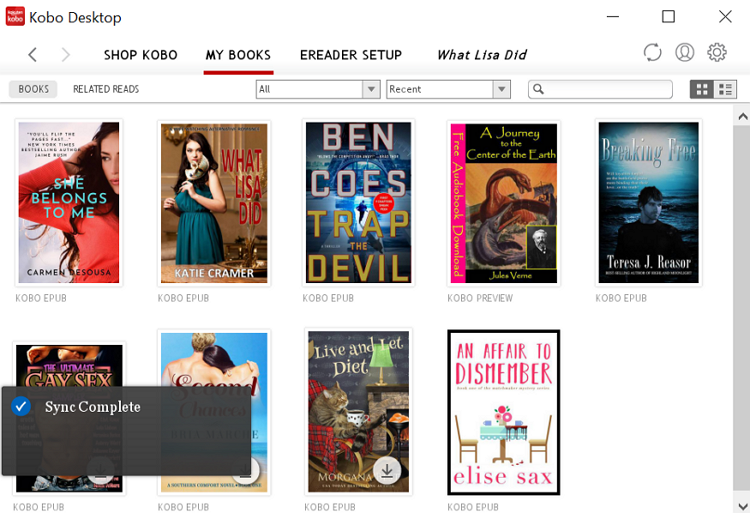This screenshot has height=513, width=750.
Task: Maximize the Kobo Desktop window
Action: [x=668, y=17]
